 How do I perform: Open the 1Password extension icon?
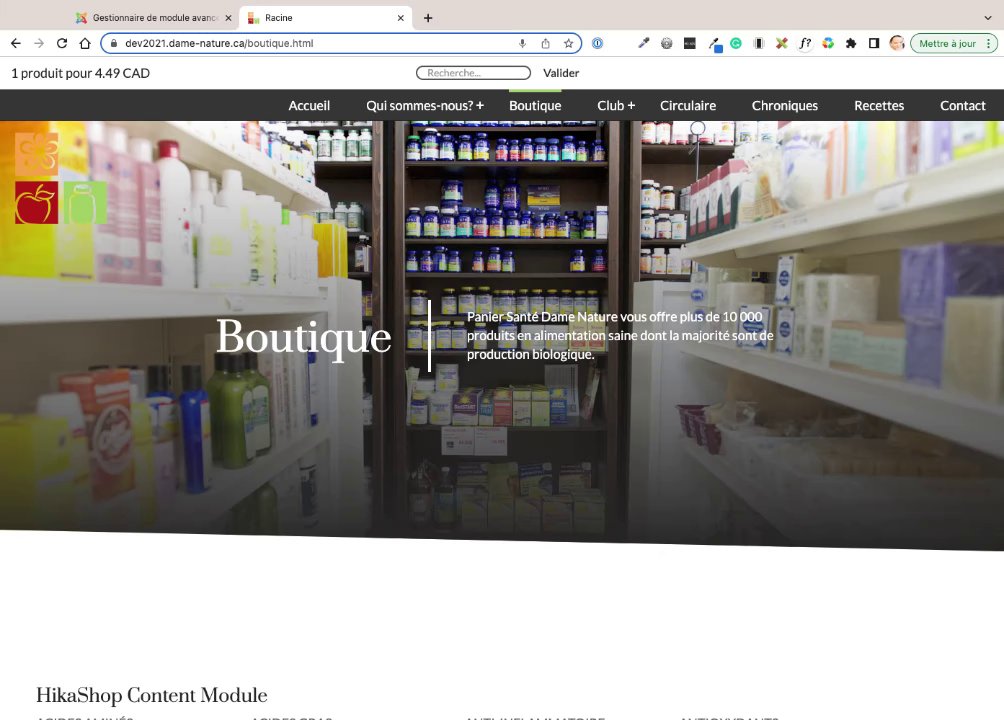tap(597, 44)
